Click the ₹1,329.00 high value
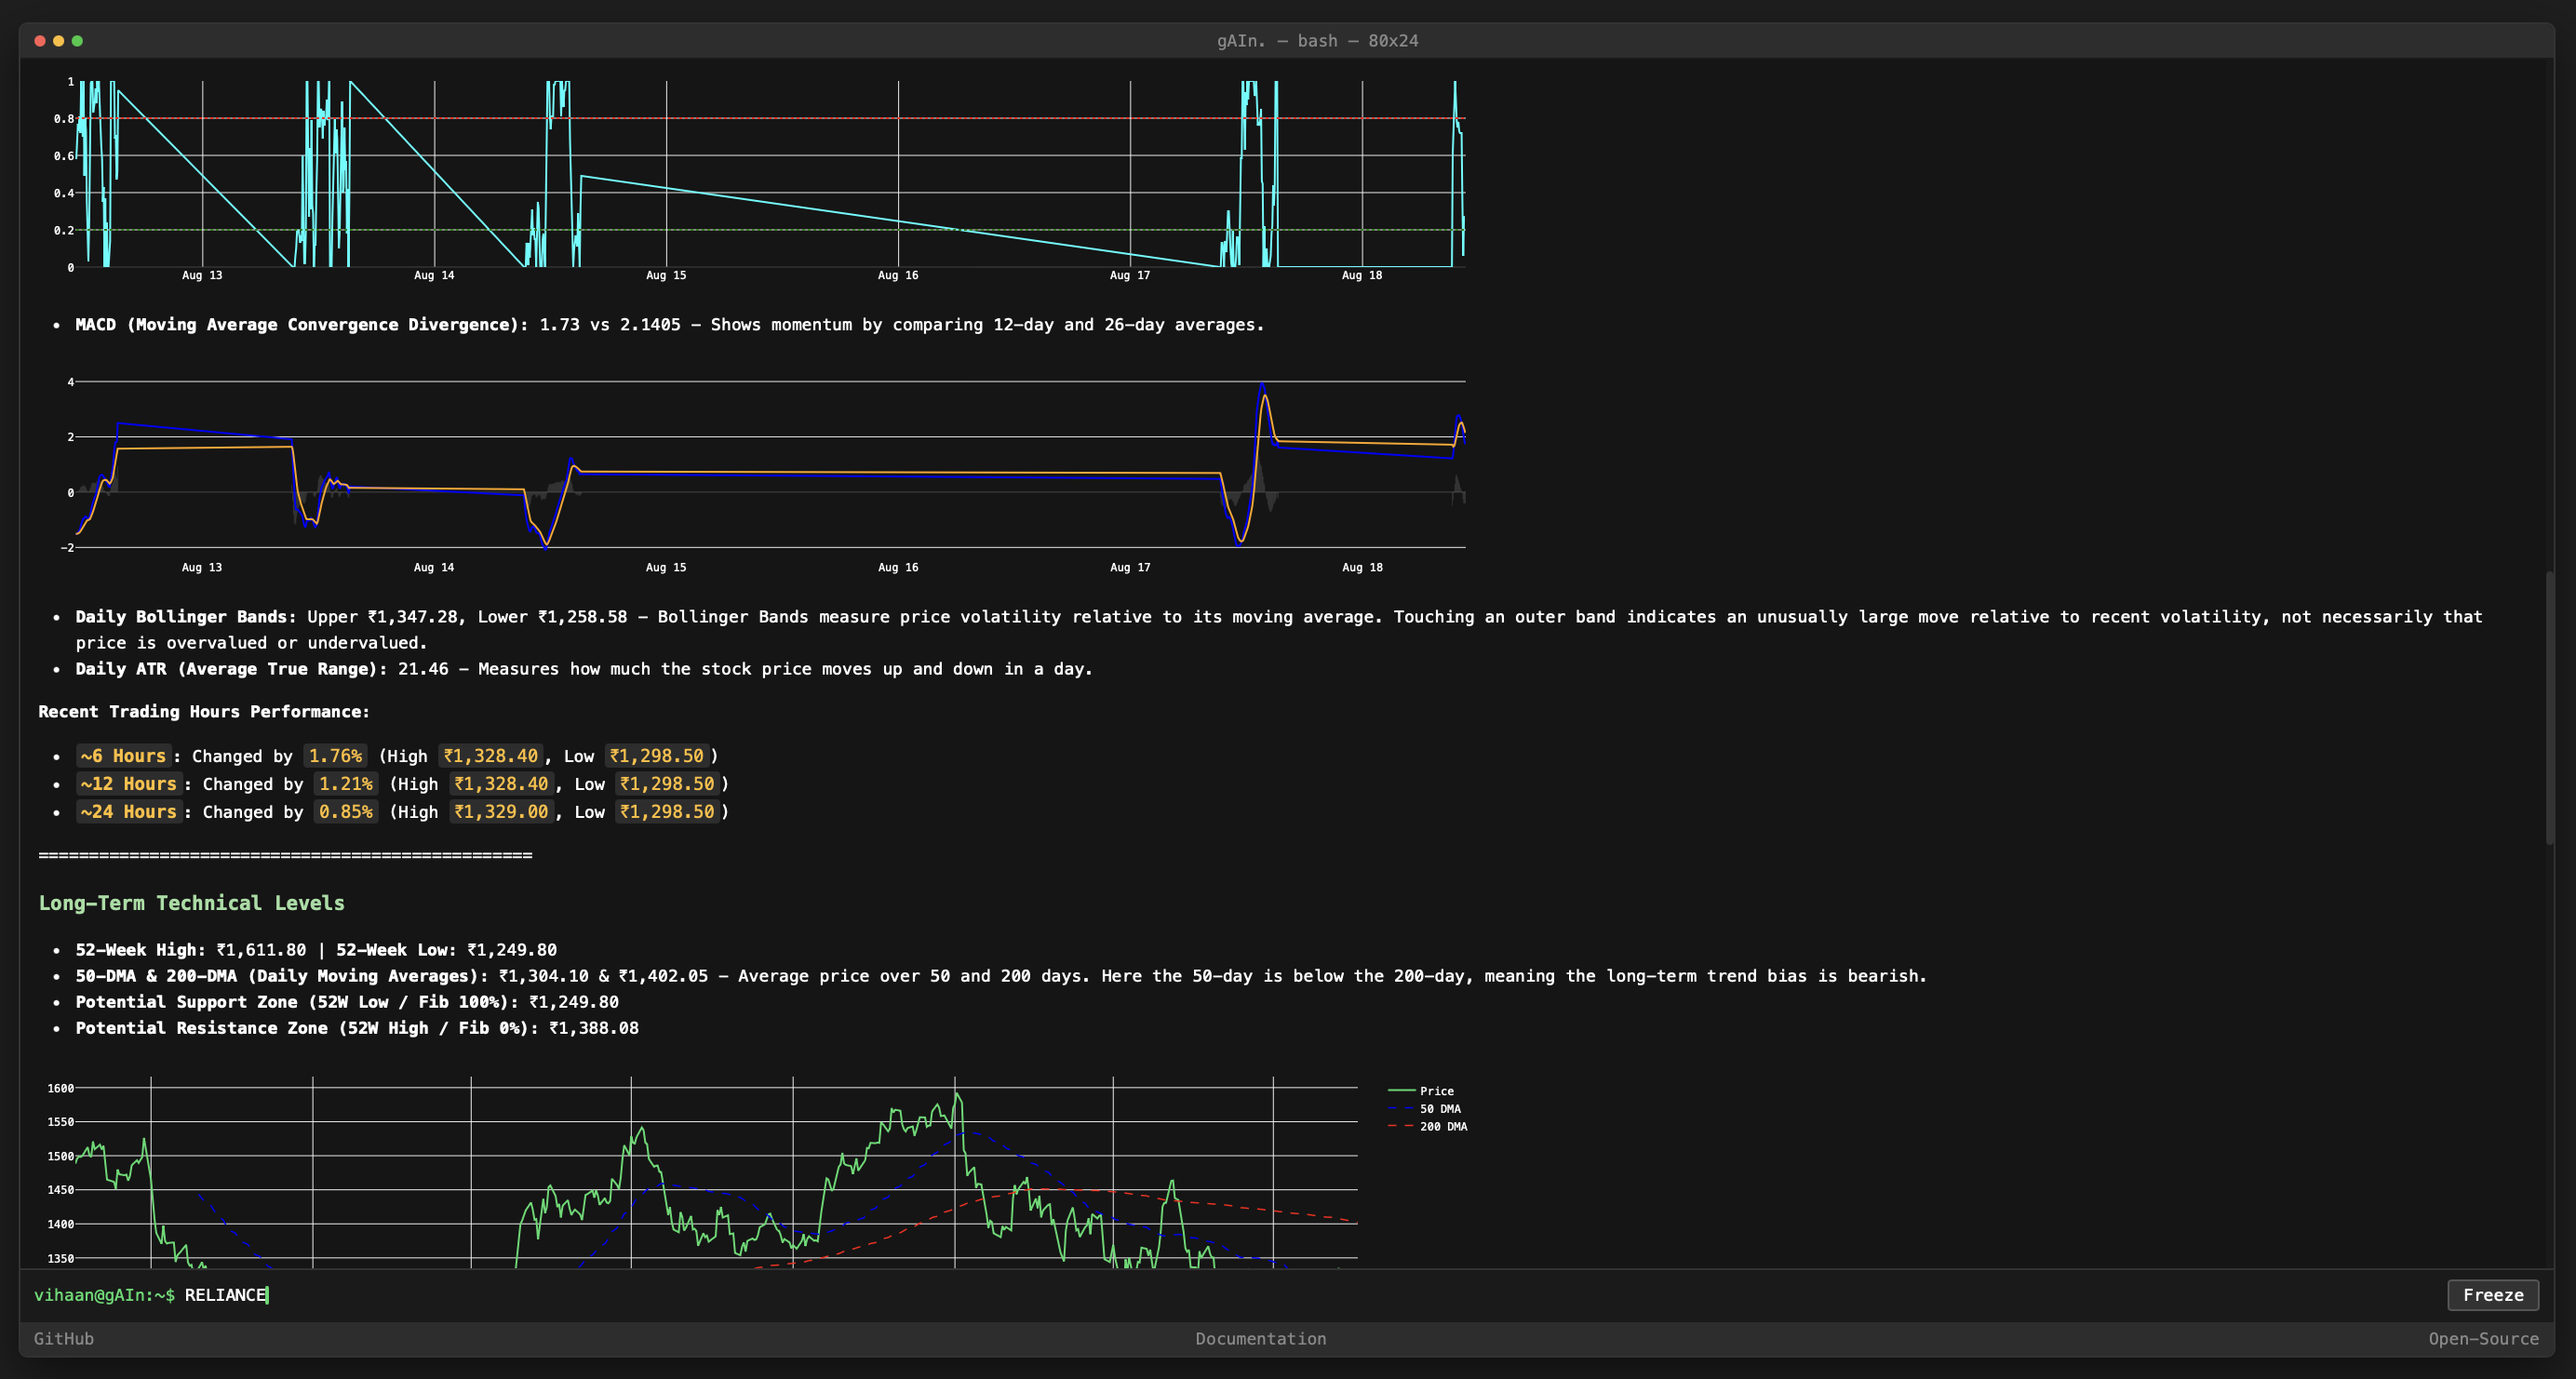This screenshot has width=2576, height=1379. point(502,812)
